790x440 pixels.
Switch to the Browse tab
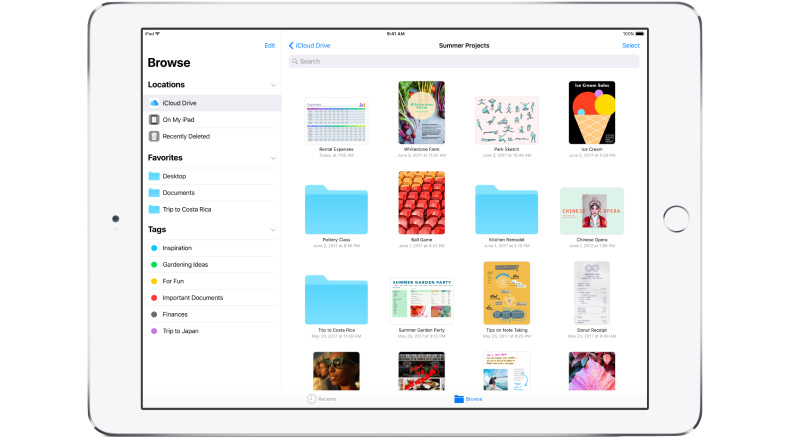(468, 399)
